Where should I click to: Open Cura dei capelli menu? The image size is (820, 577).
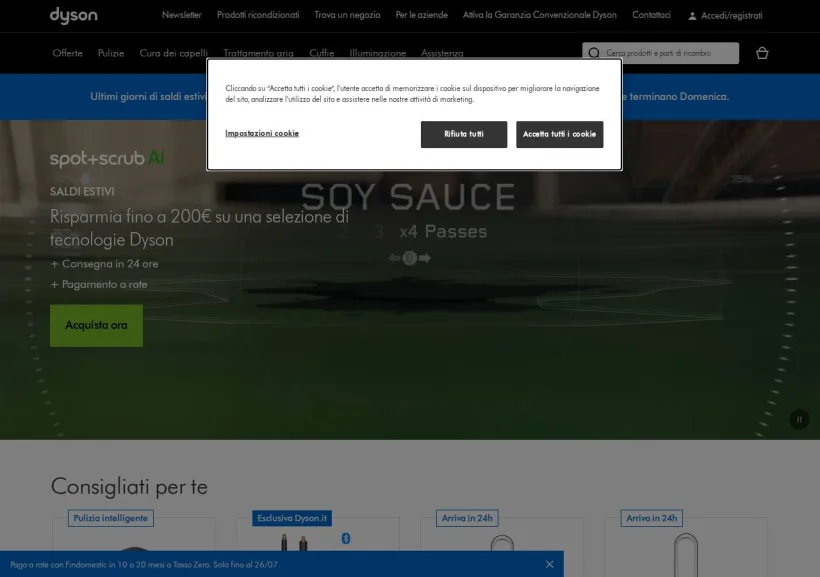click(x=174, y=53)
